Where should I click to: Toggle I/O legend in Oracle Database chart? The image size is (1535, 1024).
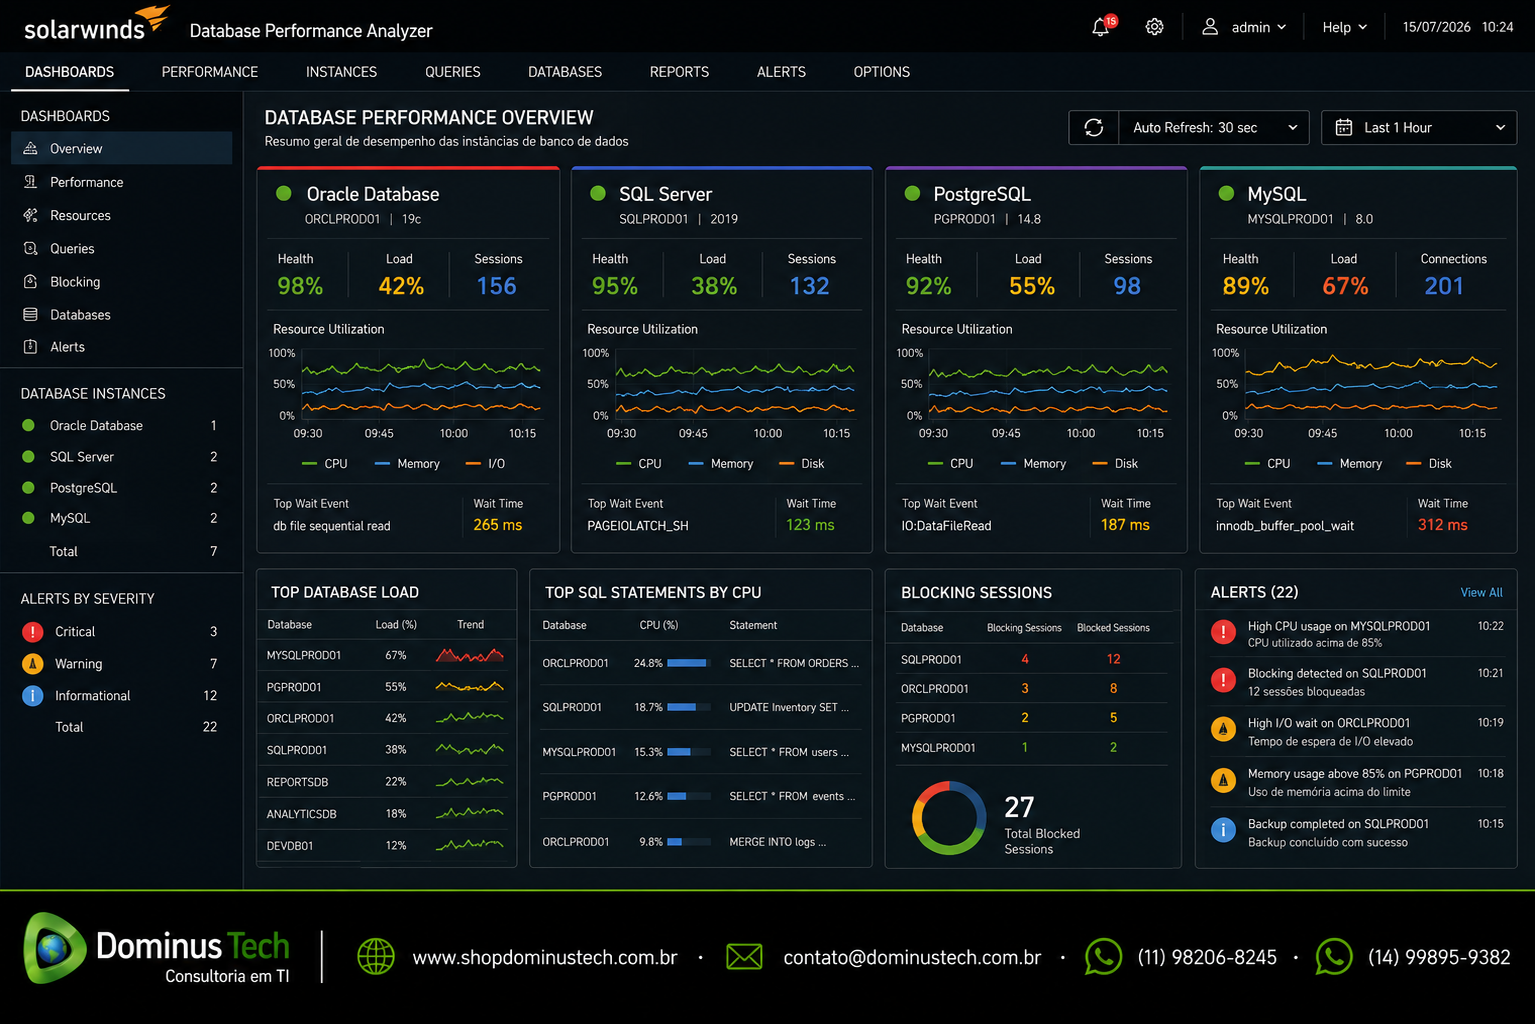pyautogui.click(x=485, y=464)
